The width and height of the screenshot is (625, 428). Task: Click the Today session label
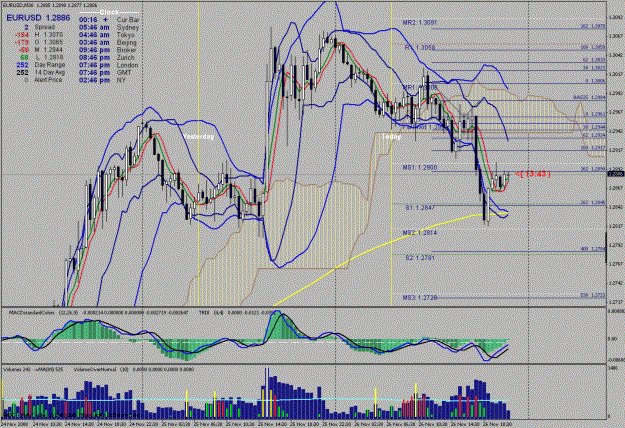[391, 137]
